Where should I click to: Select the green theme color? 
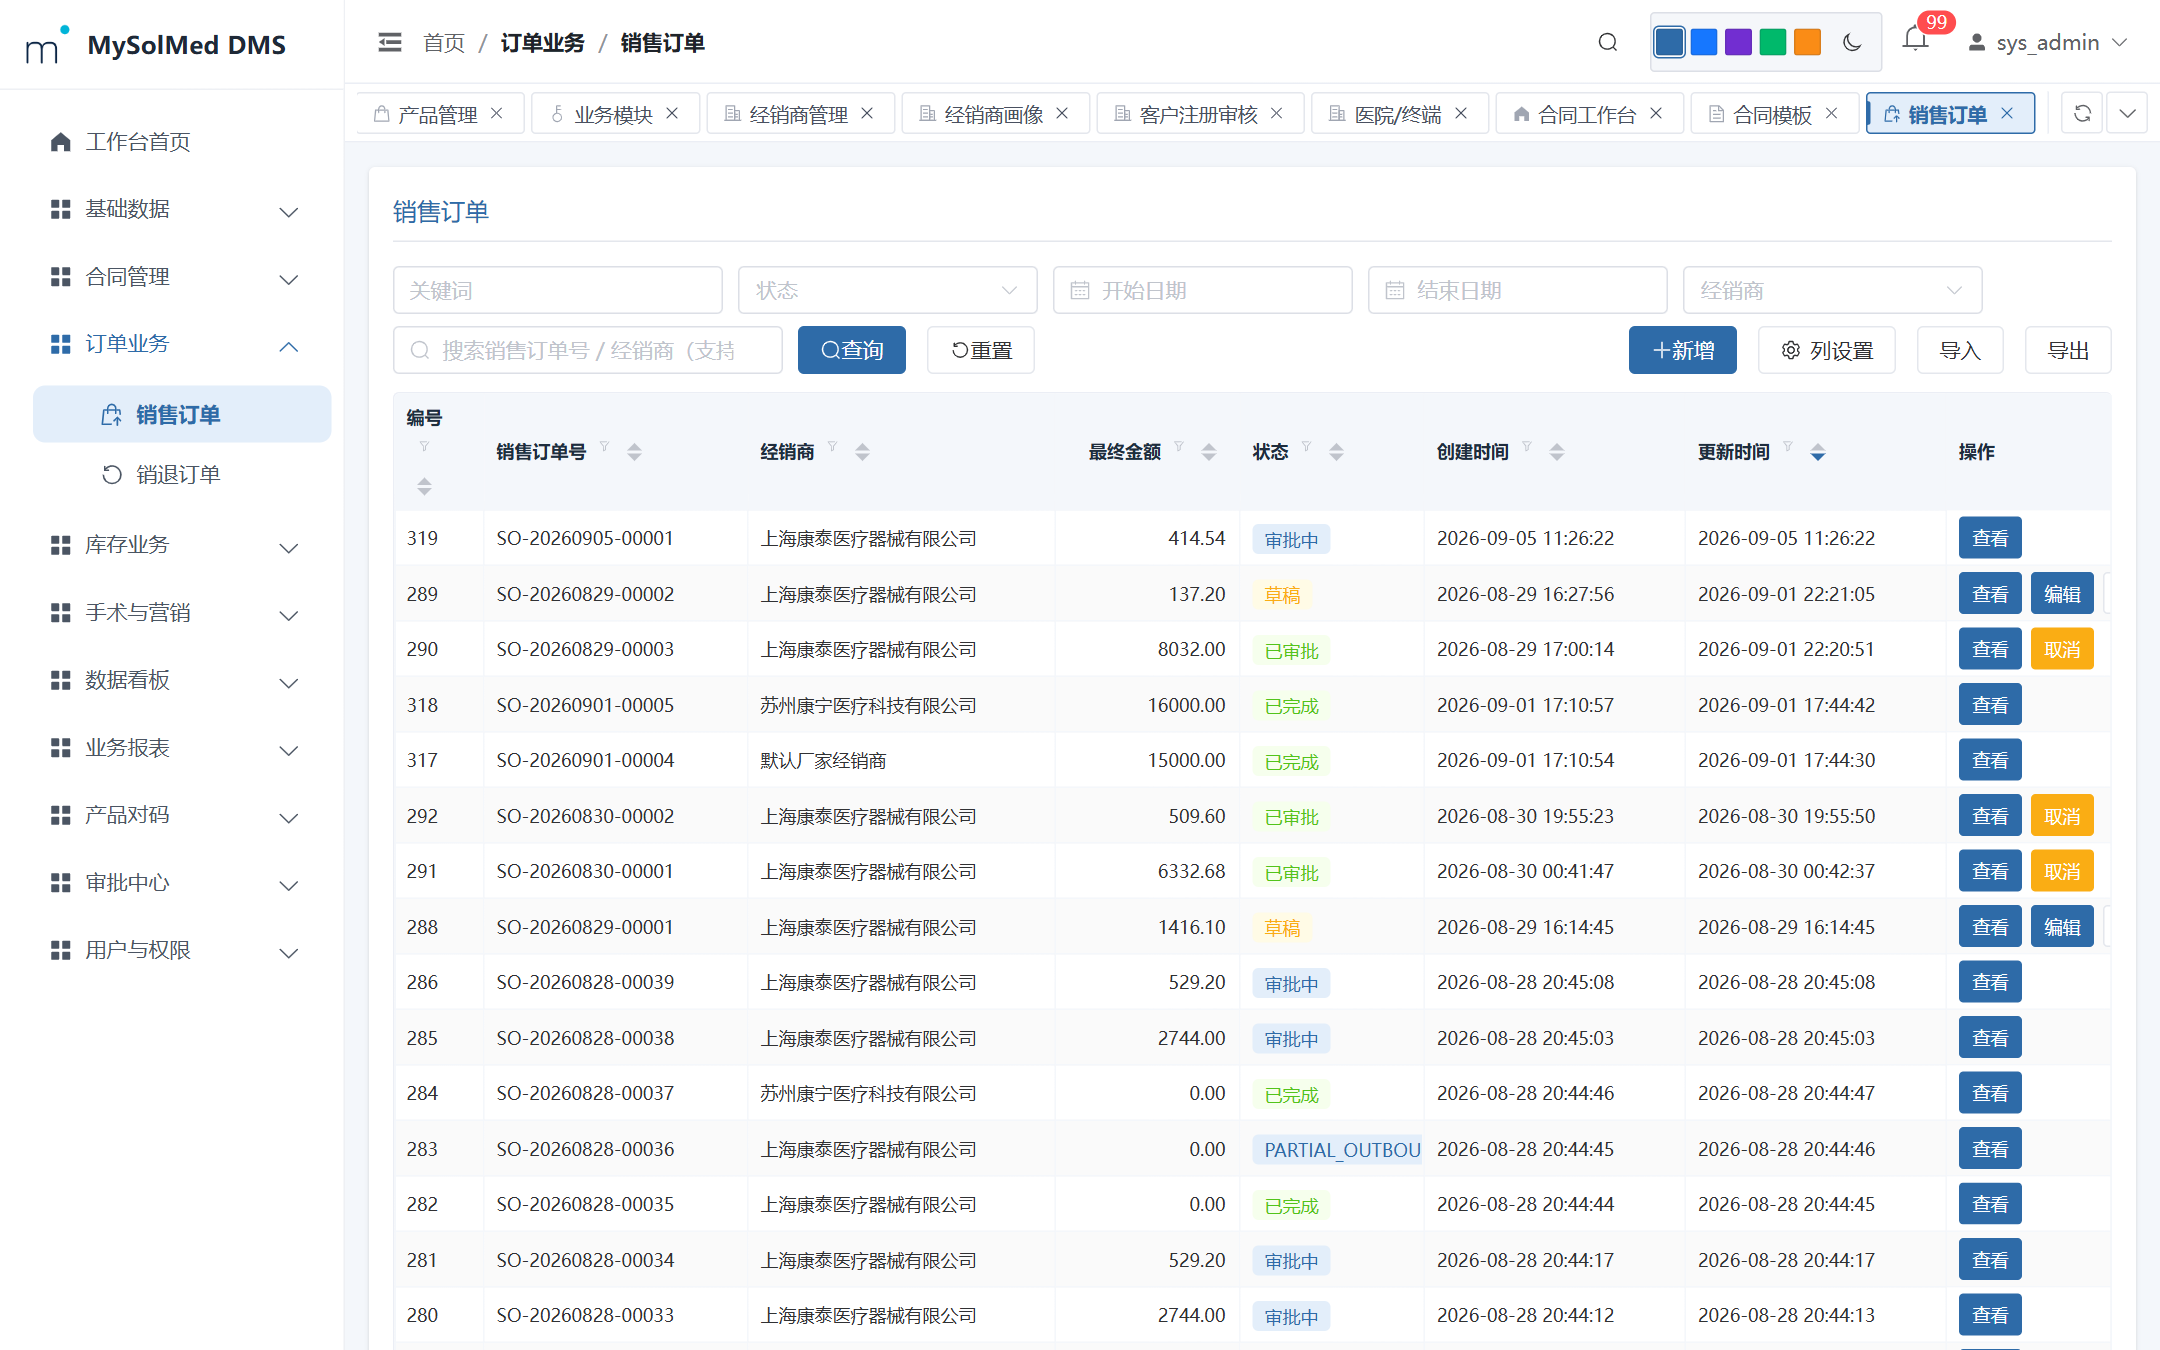(x=1772, y=42)
